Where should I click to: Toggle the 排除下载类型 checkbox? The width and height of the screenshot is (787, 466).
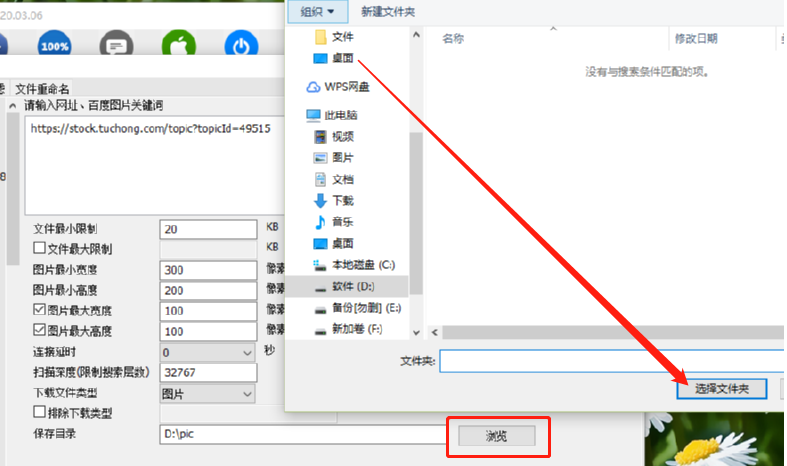click(x=39, y=412)
